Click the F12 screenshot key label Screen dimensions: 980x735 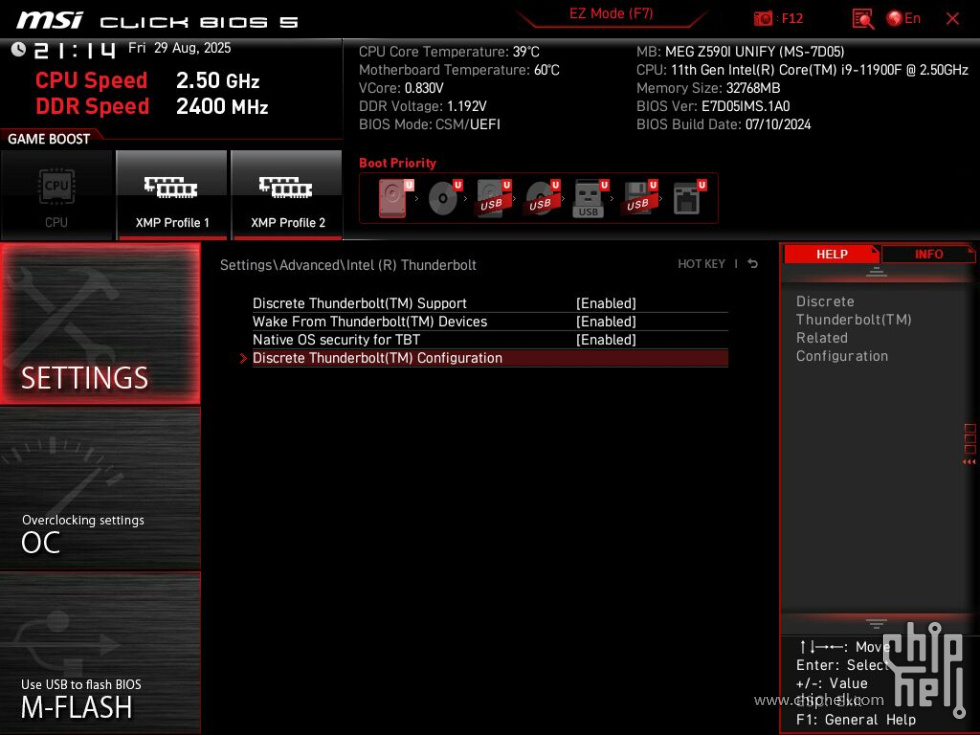click(792, 19)
